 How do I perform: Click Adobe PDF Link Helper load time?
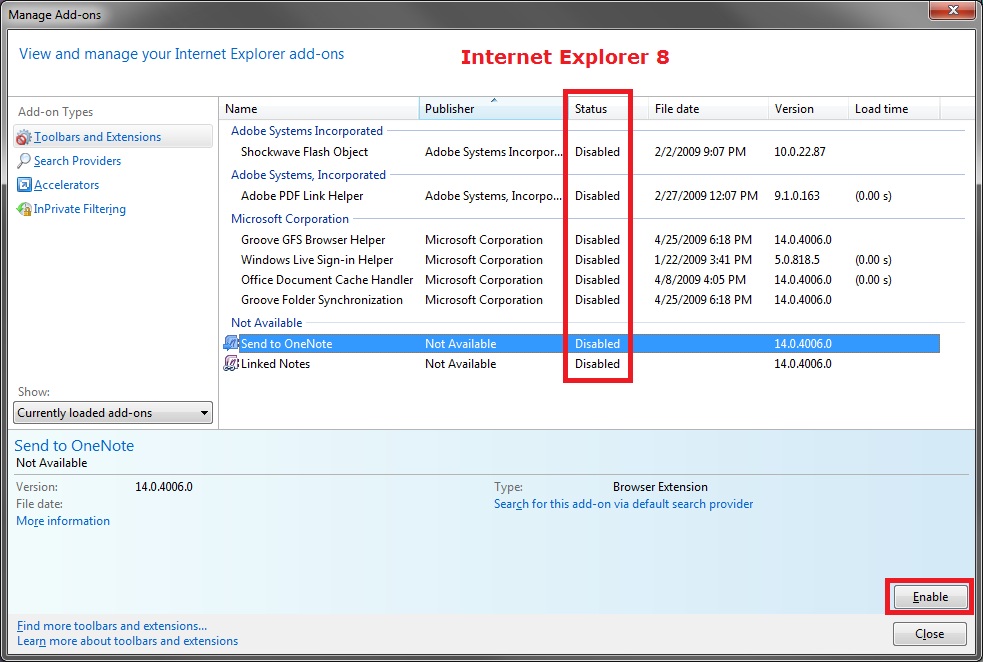click(873, 196)
